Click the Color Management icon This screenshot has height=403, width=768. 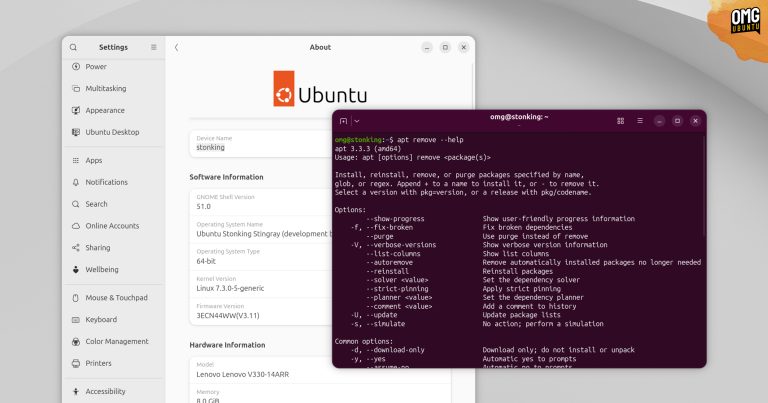[76, 341]
